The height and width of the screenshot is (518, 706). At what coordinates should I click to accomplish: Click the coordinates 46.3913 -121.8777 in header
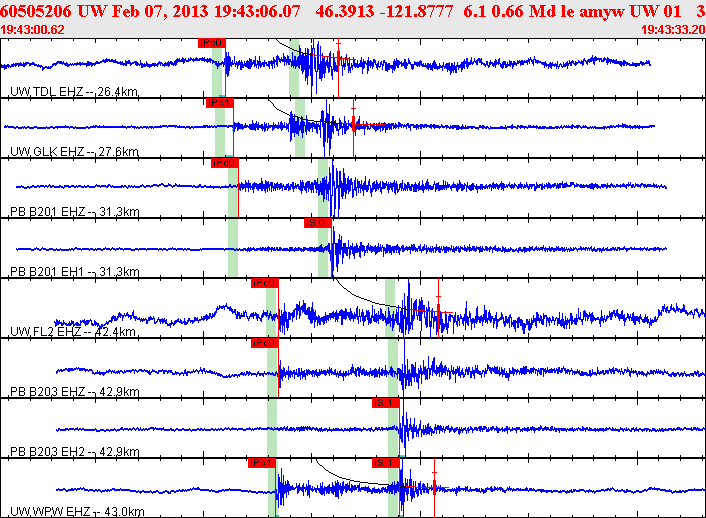tap(385, 11)
